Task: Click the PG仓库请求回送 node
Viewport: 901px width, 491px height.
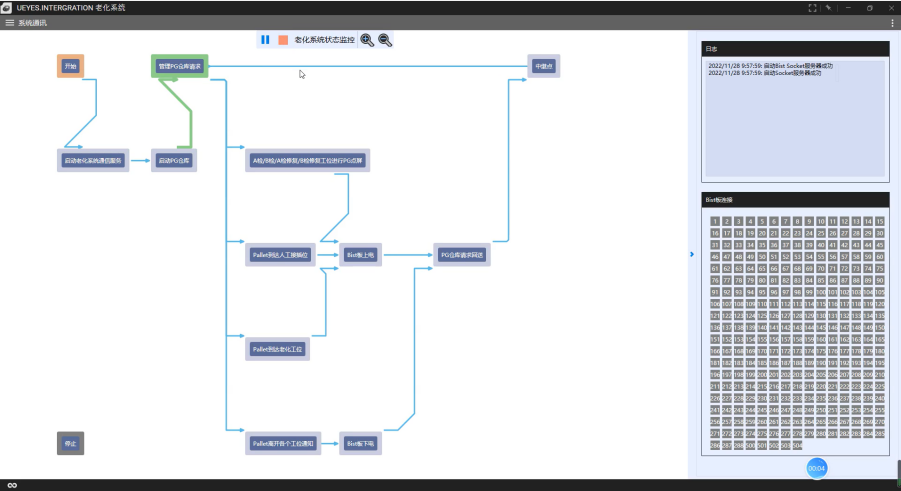Action: point(463,255)
